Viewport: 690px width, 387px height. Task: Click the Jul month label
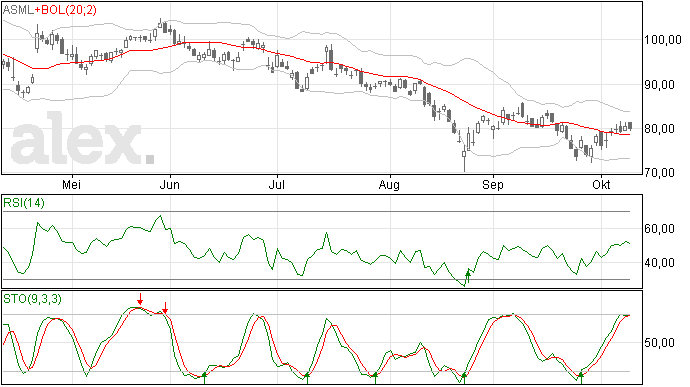coord(276,184)
